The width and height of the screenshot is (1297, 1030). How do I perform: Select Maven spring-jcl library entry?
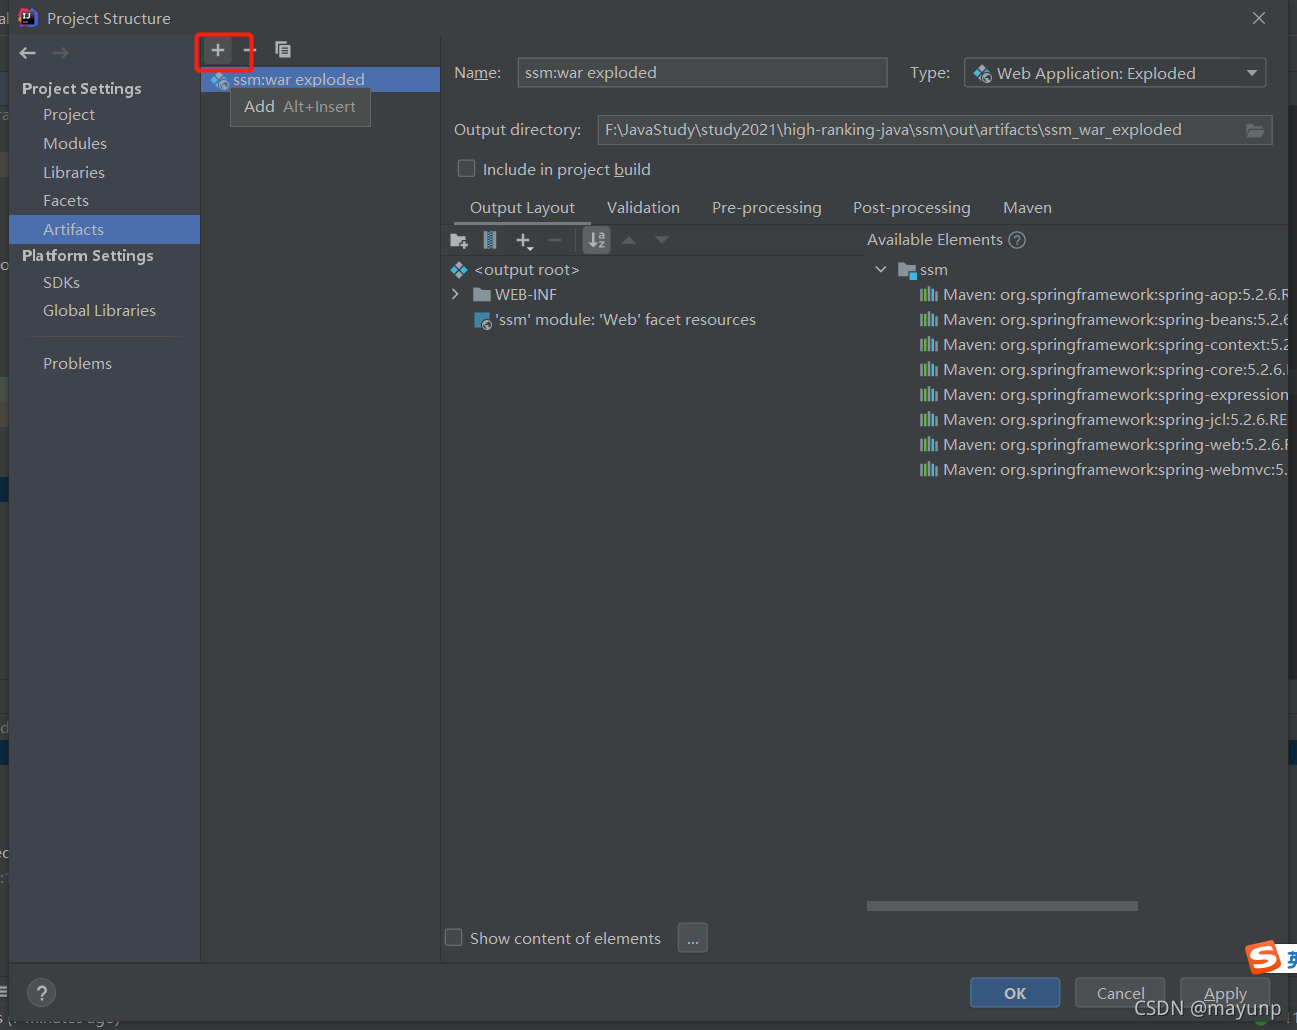pyautogui.click(x=1104, y=420)
